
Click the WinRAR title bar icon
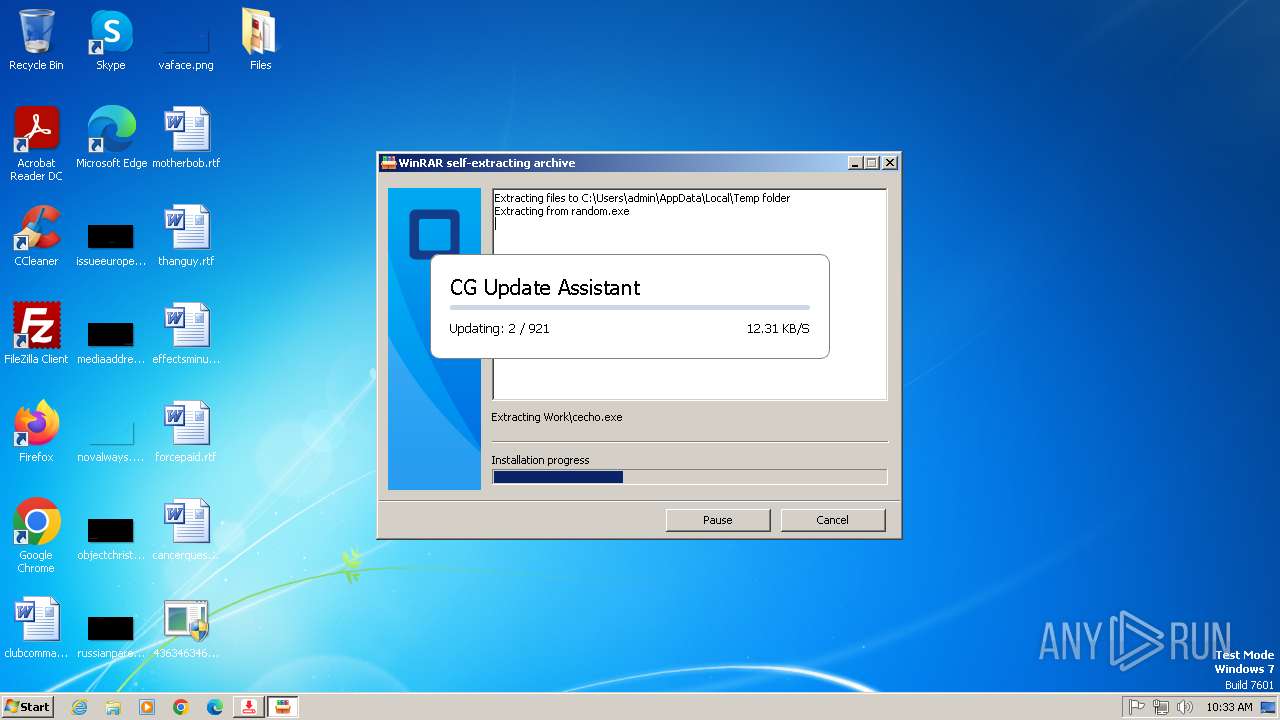click(389, 163)
